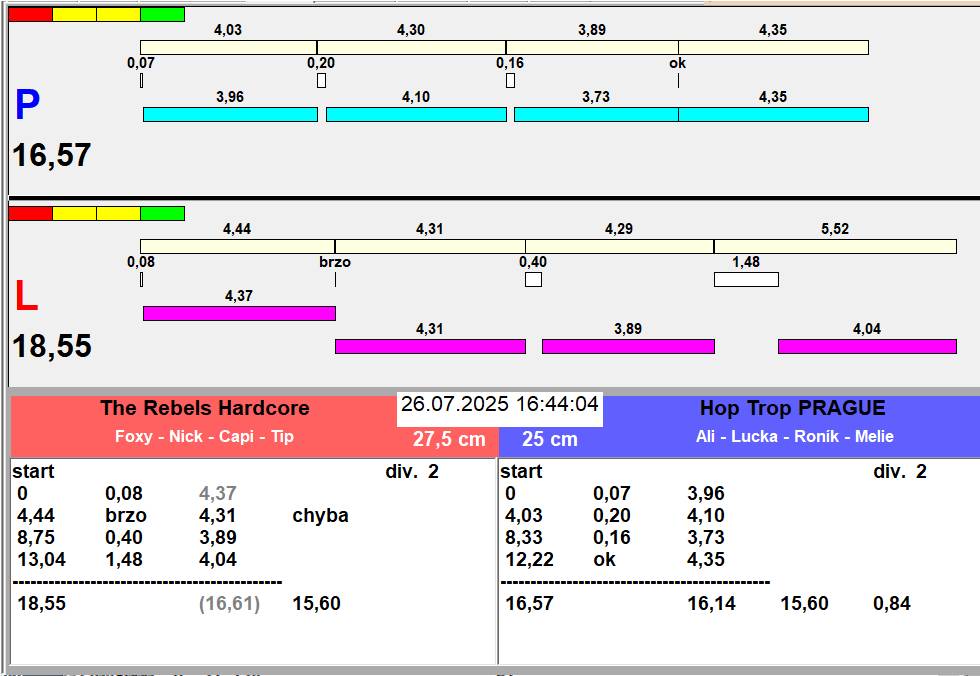Click the cream 5,52 split bar
This screenshot has width=980, height=676.
(x=835, y=246)
